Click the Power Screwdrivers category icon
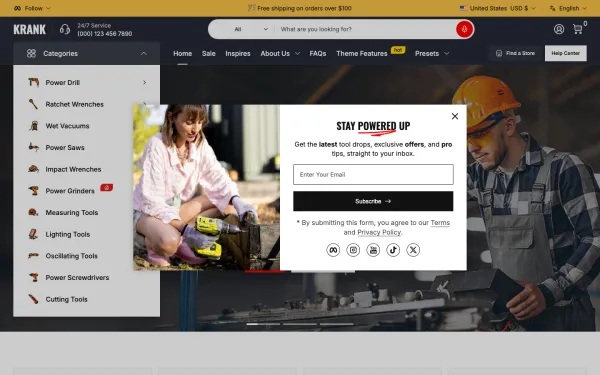 coord(34,277)
